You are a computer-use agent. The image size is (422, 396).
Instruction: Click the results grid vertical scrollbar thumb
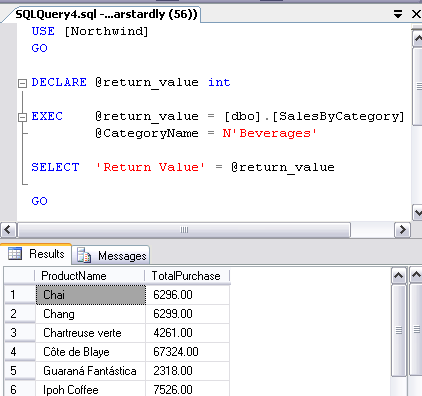coord(399,330)
